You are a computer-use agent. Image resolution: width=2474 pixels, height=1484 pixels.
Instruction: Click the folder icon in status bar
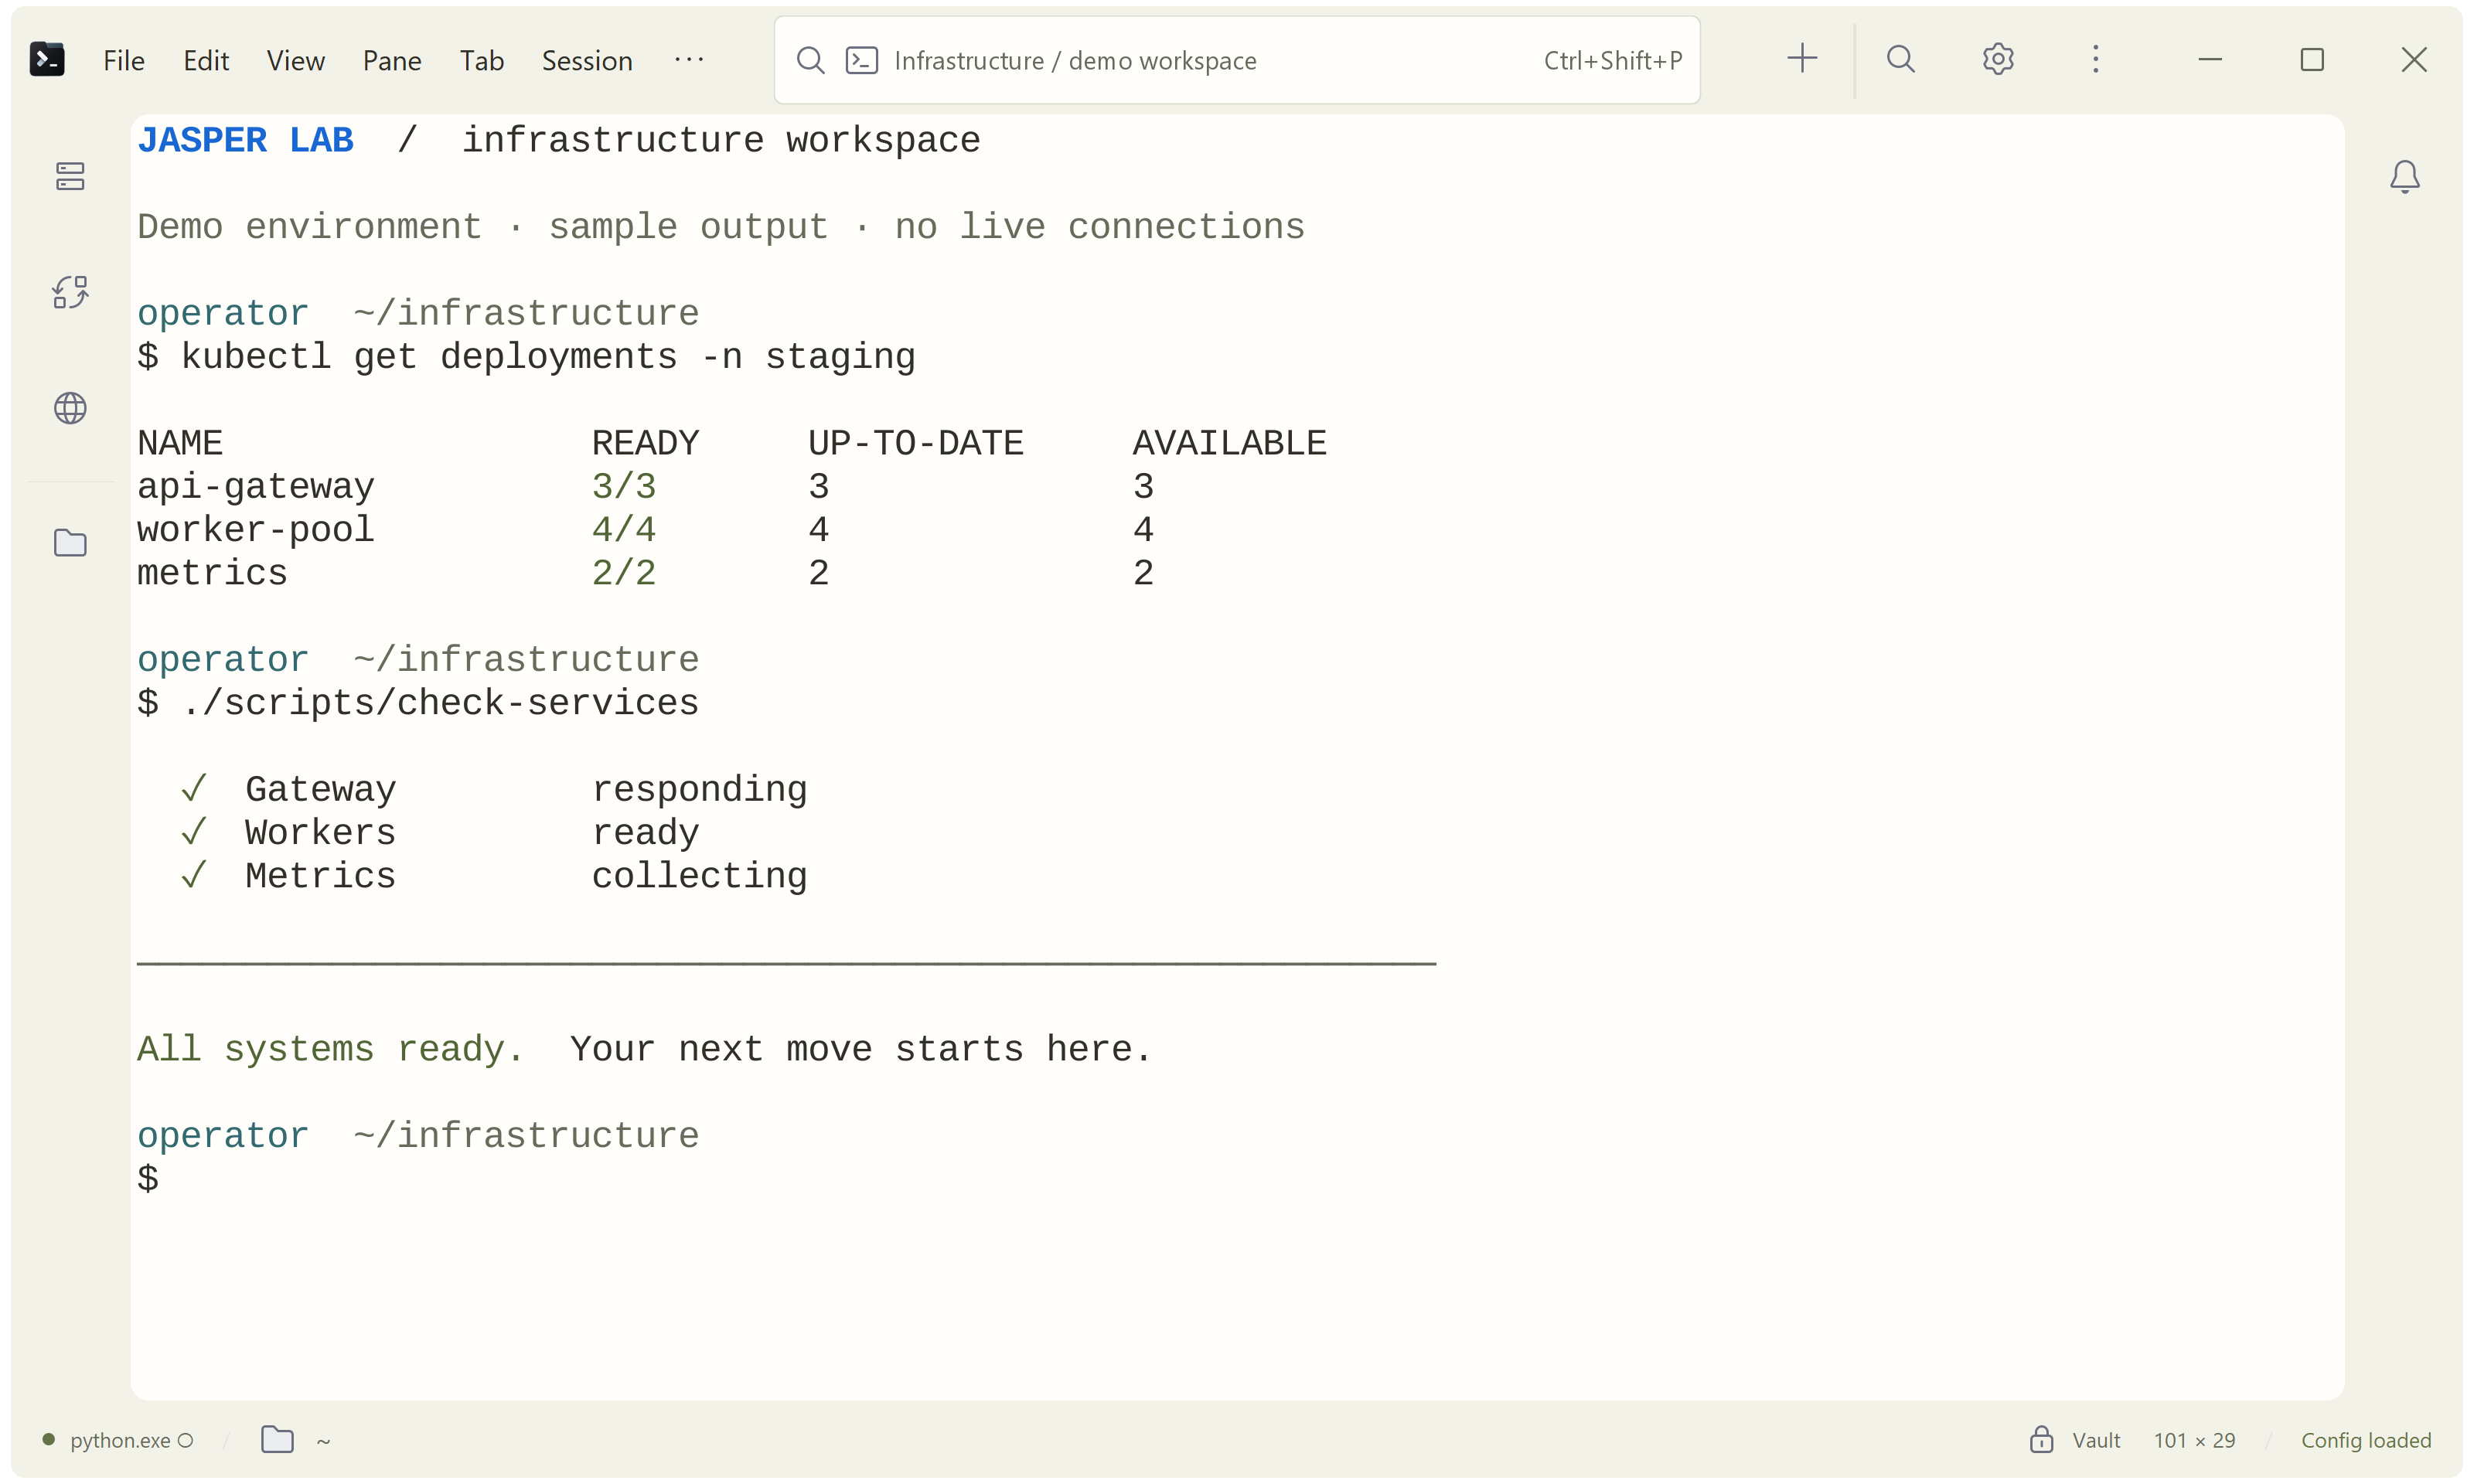point(277,1439)
